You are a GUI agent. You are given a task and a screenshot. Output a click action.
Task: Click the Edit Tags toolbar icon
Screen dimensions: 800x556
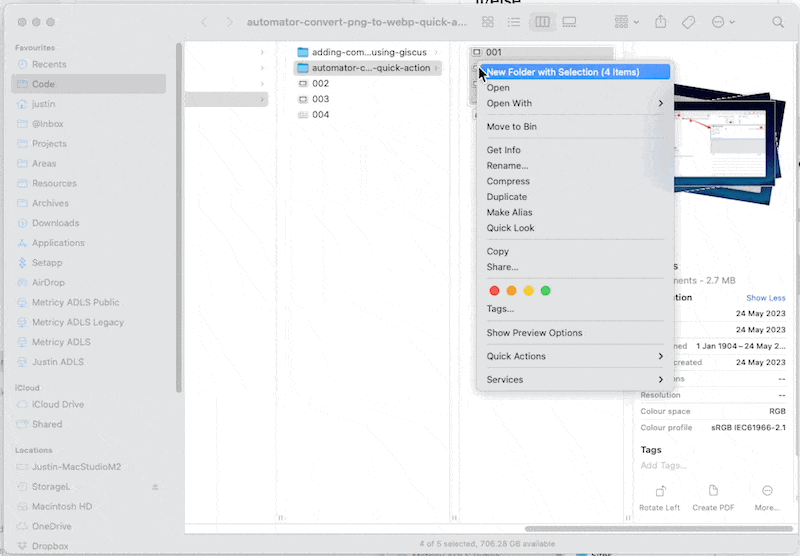688,22
